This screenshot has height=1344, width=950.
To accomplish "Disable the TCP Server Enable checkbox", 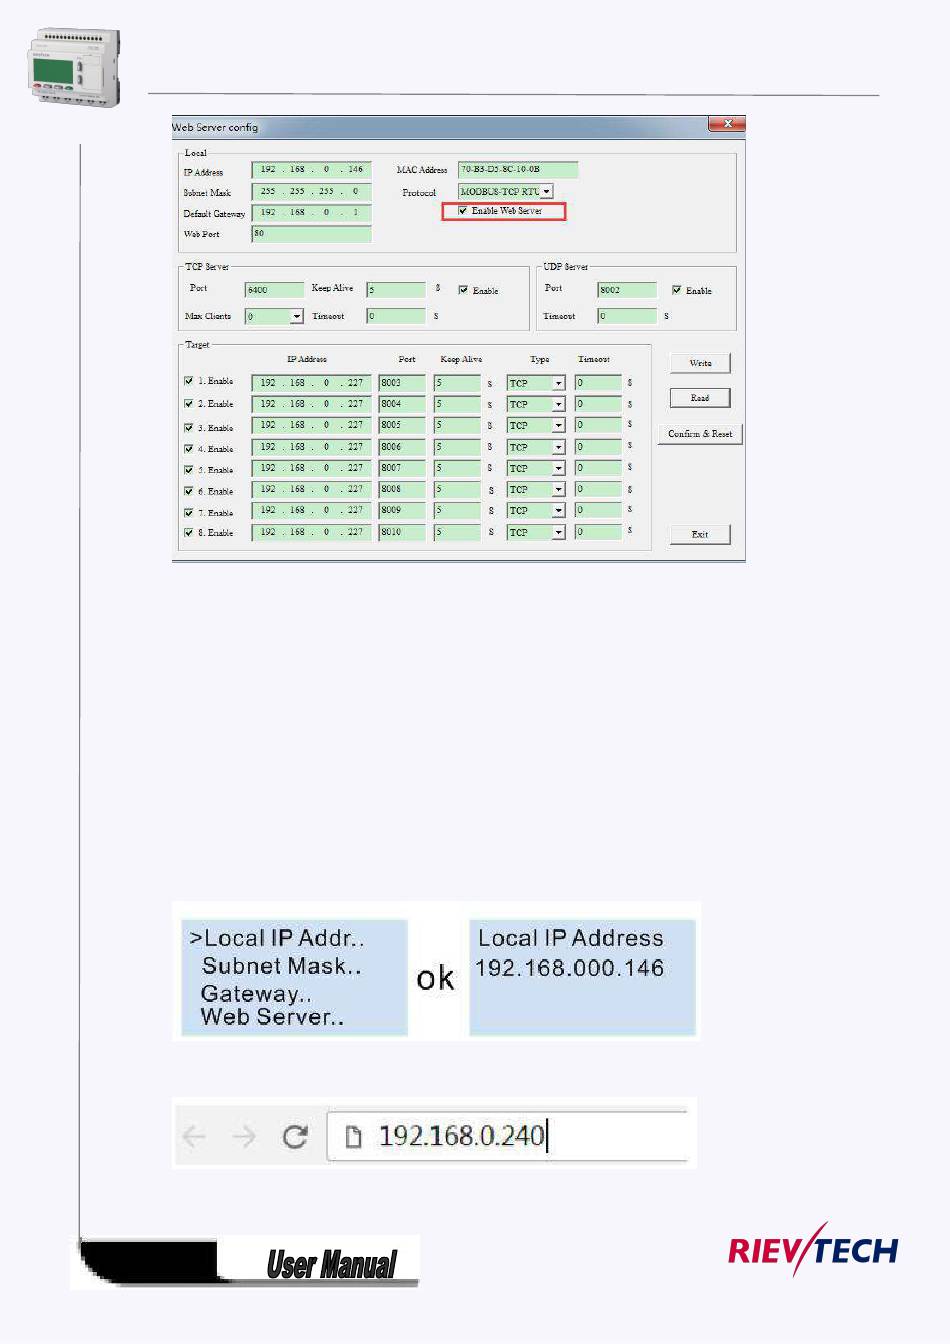I will point(463,290).
